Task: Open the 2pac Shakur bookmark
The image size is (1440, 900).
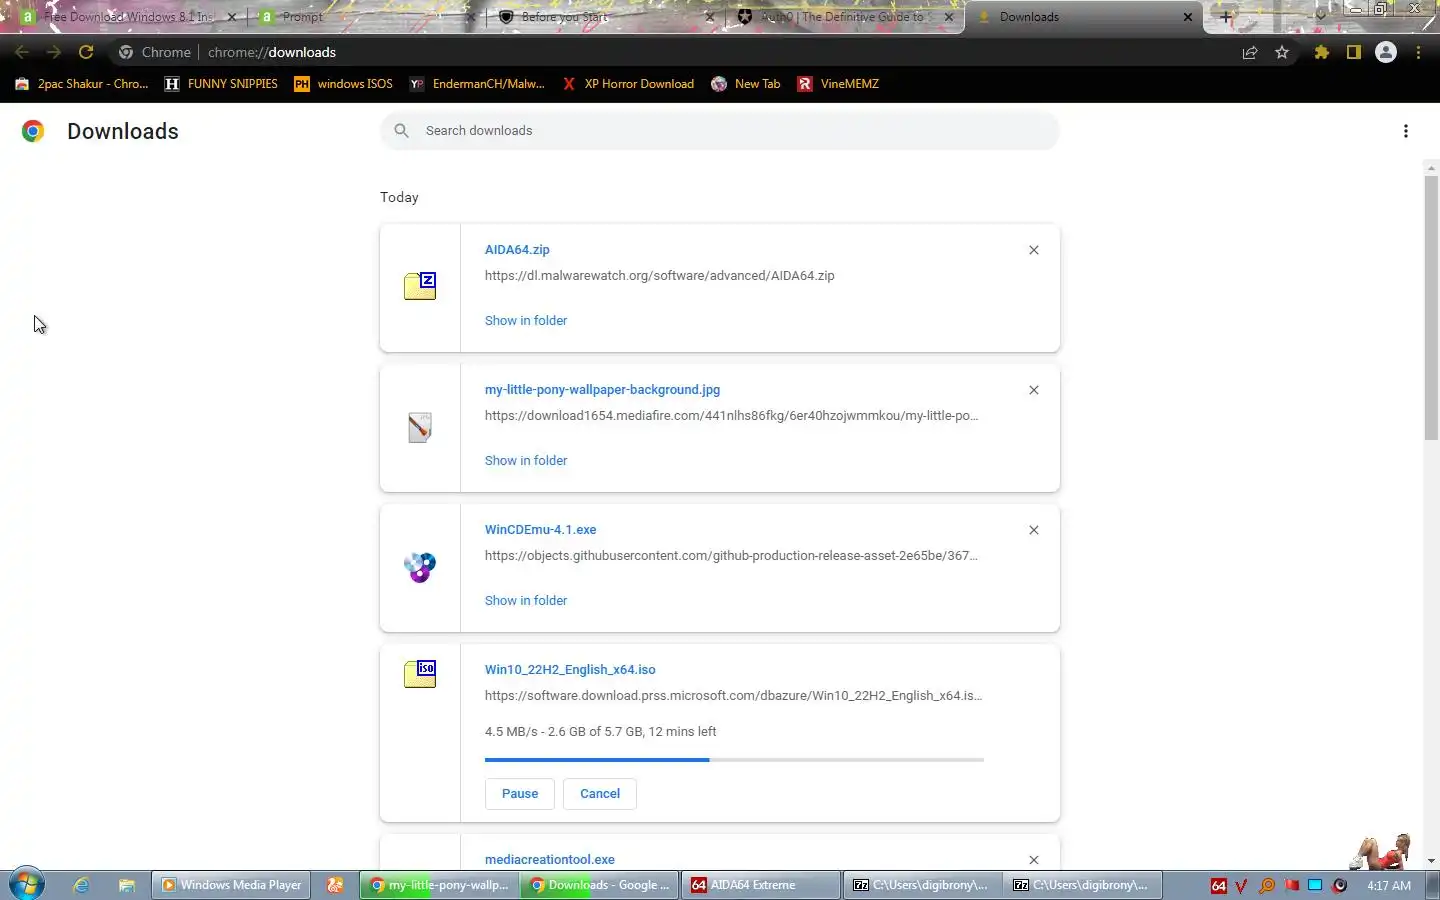Action: click(82, 84)
